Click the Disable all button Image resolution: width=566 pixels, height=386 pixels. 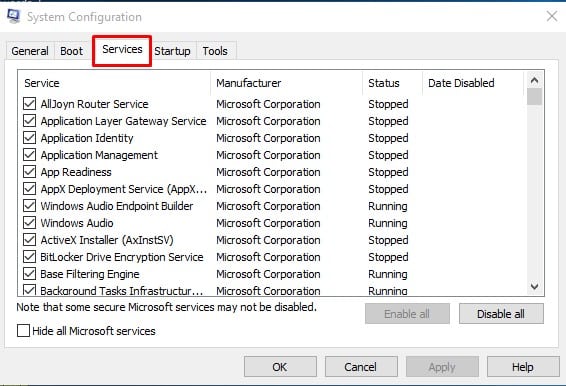501,314
